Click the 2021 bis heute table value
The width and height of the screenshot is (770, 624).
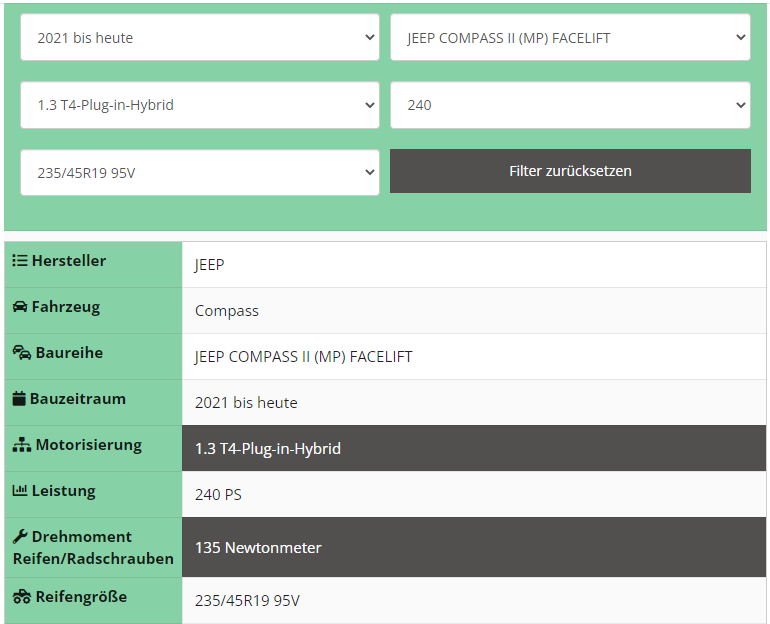point(246,403)
